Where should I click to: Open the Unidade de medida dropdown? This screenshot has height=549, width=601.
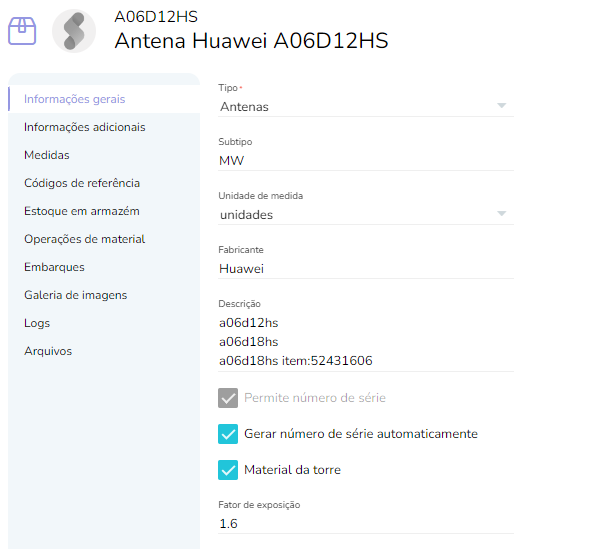point(366,214)
